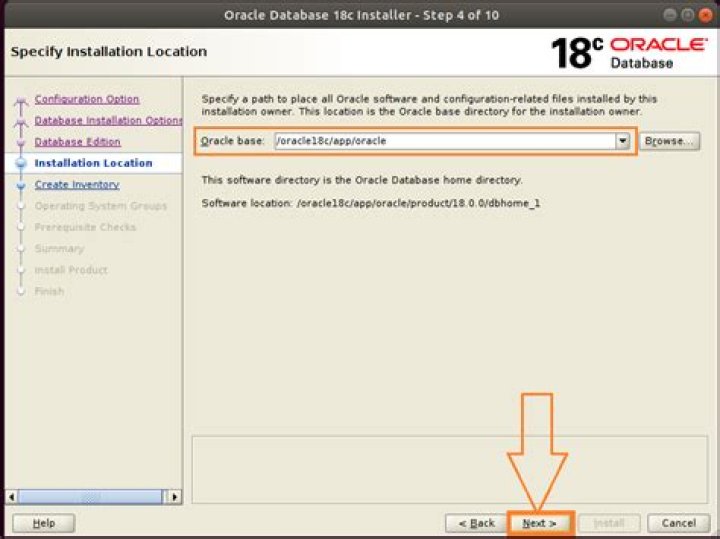Click the Configuration Option step marker icon
The height and width of the screenshot is (539, 720).
21,101
